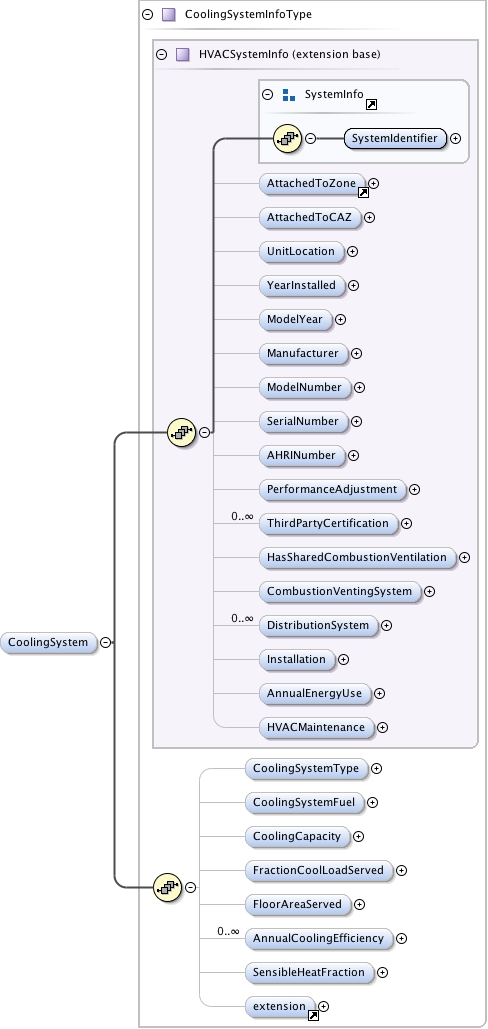Expand the Manufacturer node
488x1029 pixels.
(x=356, y=353)
